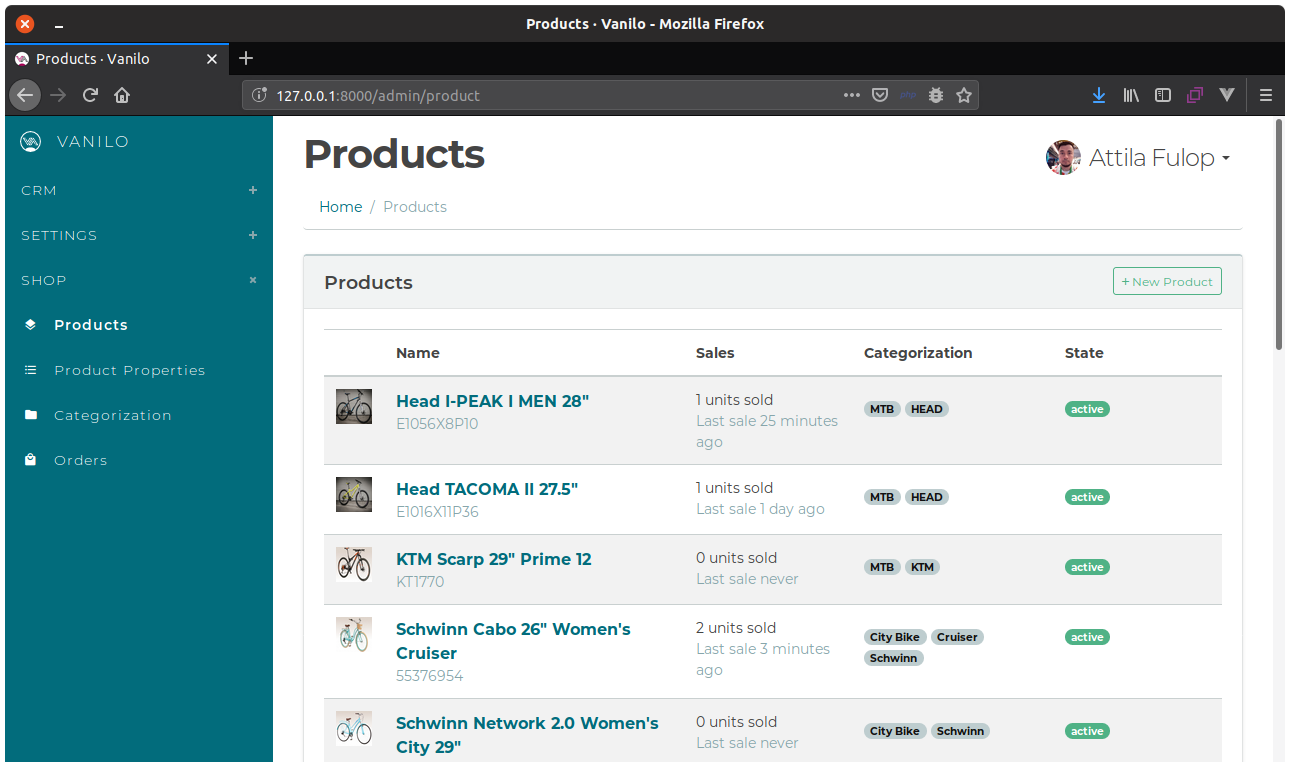The height and width of the screenshot is (771, 1294).
Task: Open Product Properties in sidebar
Action: pyautogui.click(x=130, y=370)
